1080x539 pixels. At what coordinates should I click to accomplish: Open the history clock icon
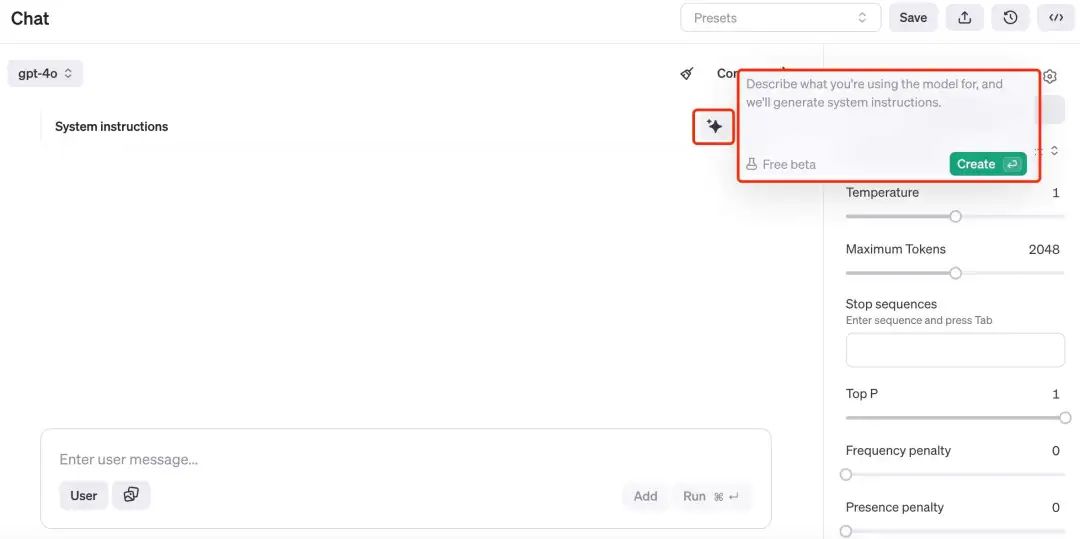coord(1010,18)
